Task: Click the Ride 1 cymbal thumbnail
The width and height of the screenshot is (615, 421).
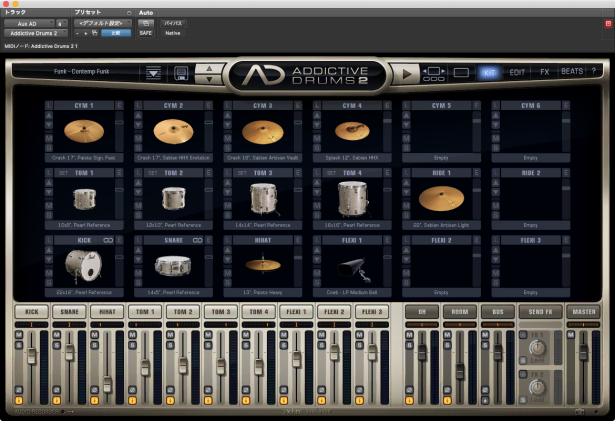Action: pos(441,198)
